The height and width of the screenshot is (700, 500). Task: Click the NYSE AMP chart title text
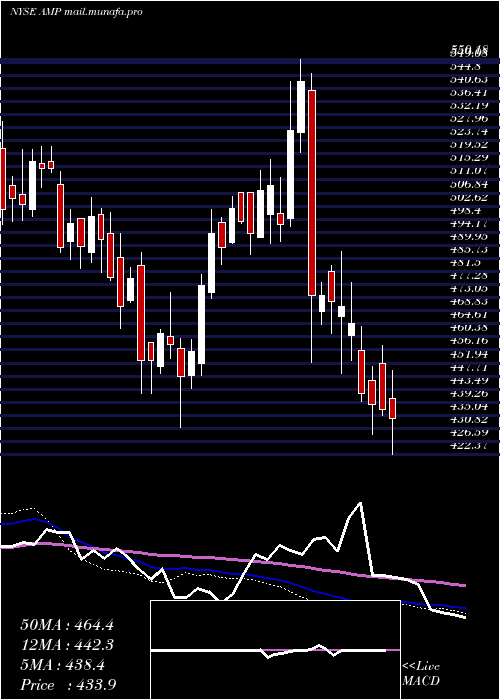pyautogui.click(x=76, y=12)
